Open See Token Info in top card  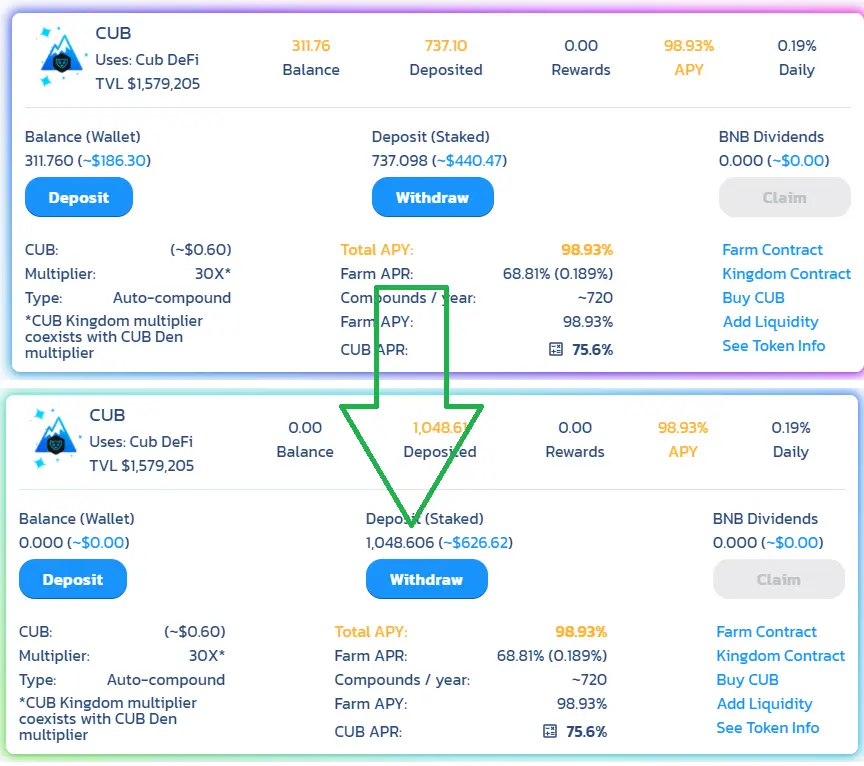coord(774,346)
